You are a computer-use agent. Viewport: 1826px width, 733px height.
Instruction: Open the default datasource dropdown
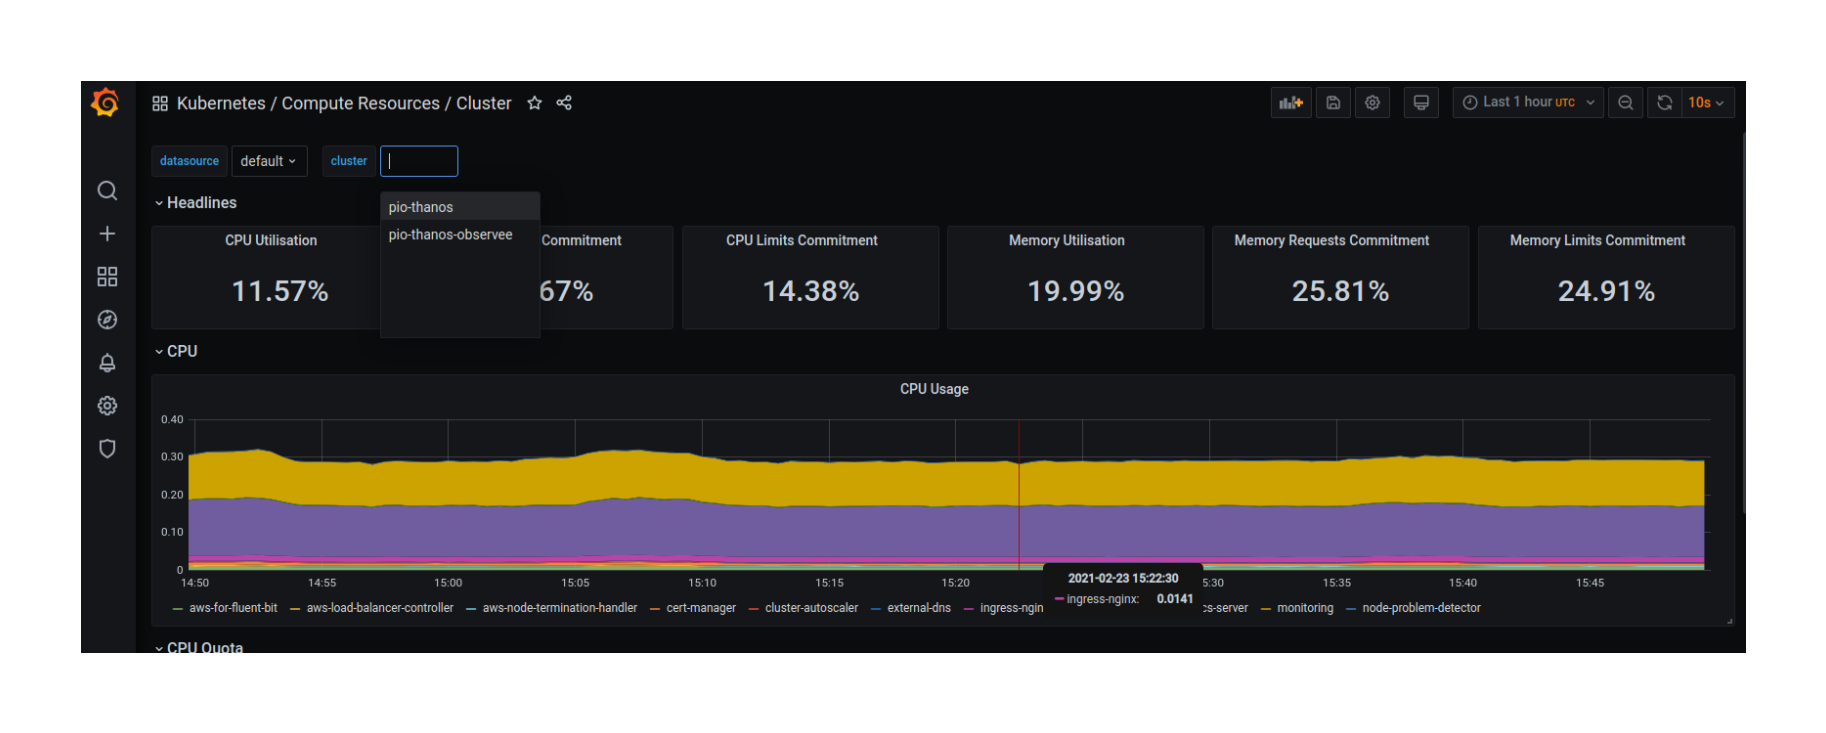point(269,161)
